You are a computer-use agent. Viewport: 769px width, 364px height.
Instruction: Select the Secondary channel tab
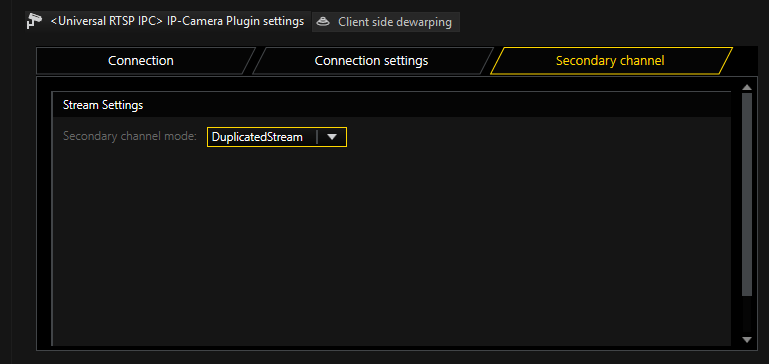(610, 61)
